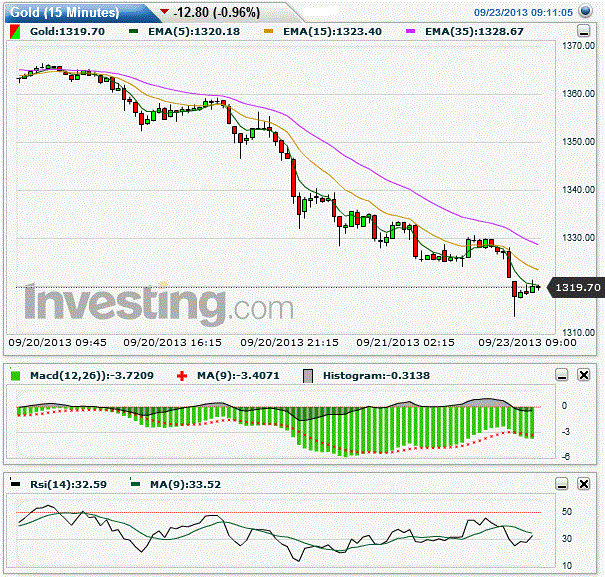Click the 1350.00 price axis label
605x577 pixels.
pyautogui.click(x=578, y=142)
